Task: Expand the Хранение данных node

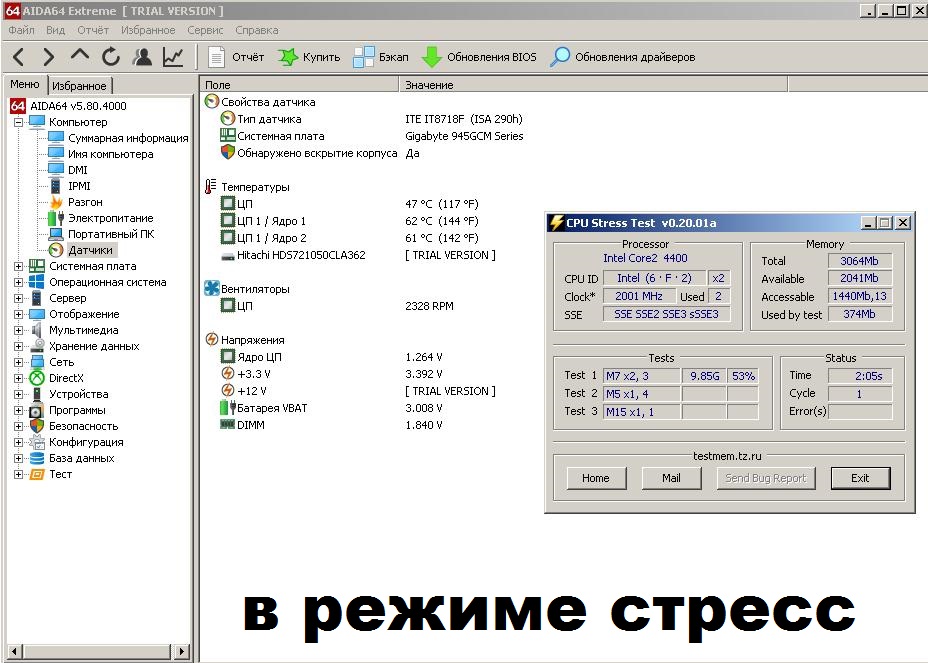Action: (x=18, y=346)
